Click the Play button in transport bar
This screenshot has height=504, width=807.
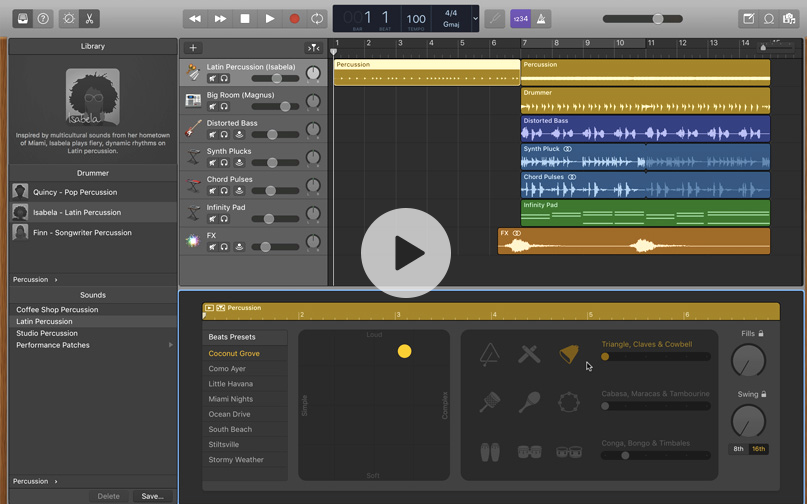coord(270,19)
